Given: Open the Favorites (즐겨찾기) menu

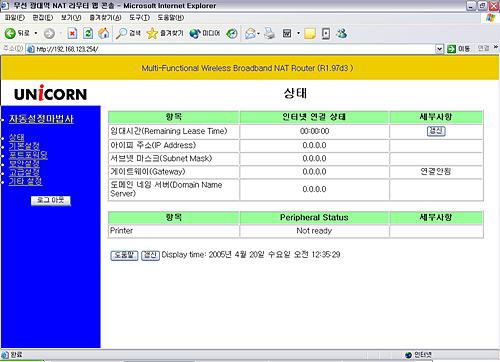Looking at the screenshot, I should pyautogui.click(x=105, y=17).
